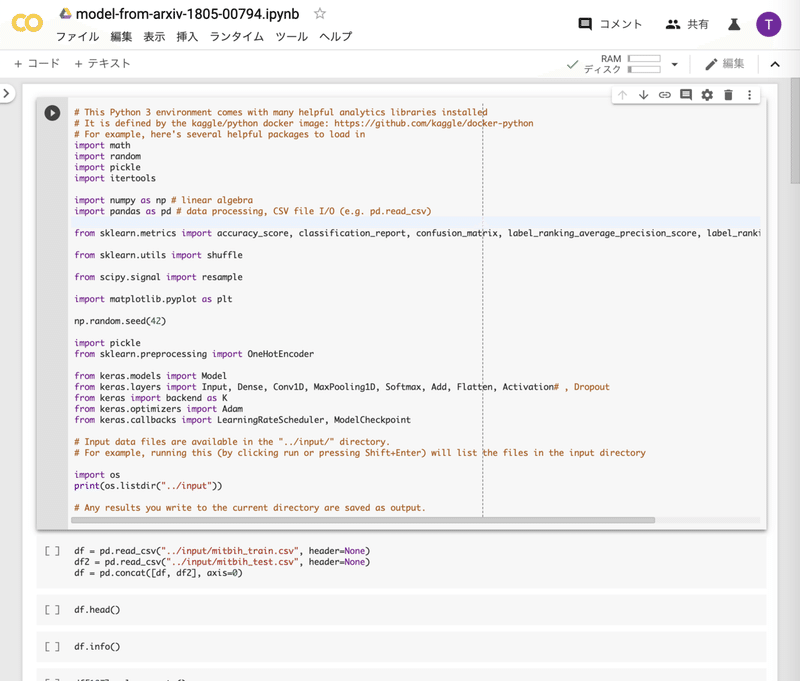Open the 表示 menu
800x681 pixels.
(x=154, y=37)
